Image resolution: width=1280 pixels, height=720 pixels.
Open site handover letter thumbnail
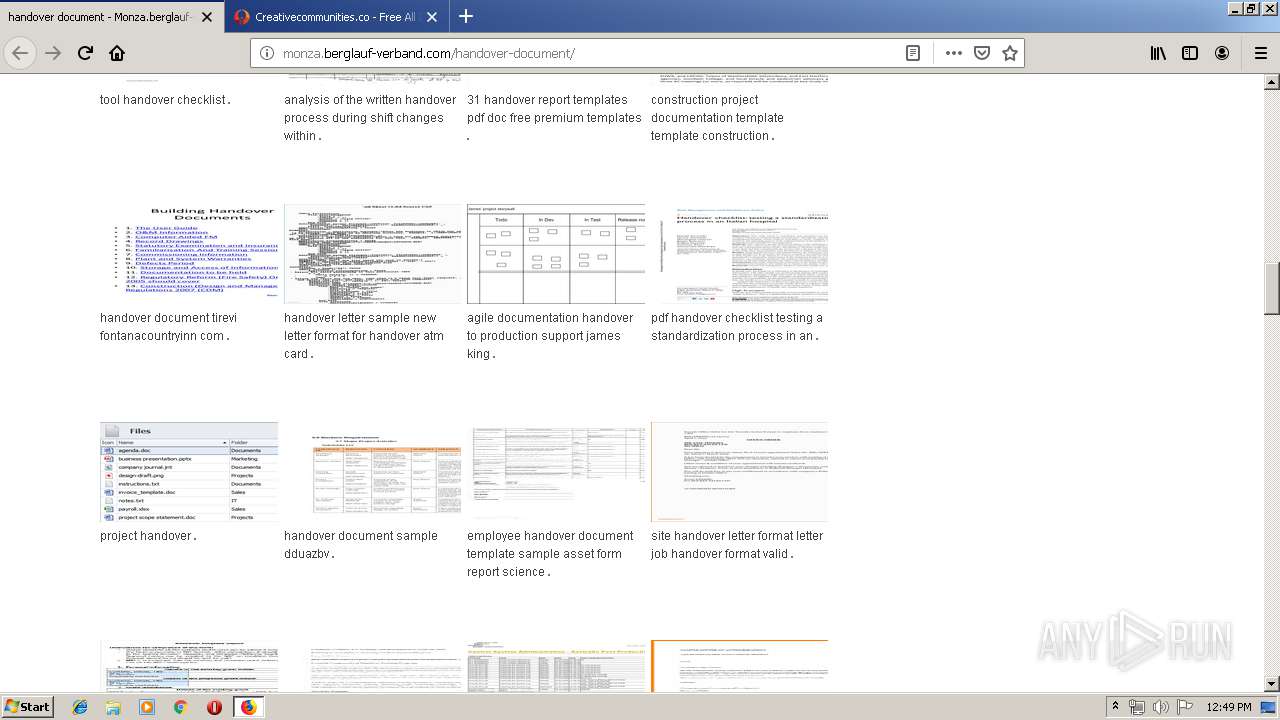point(740,471)
